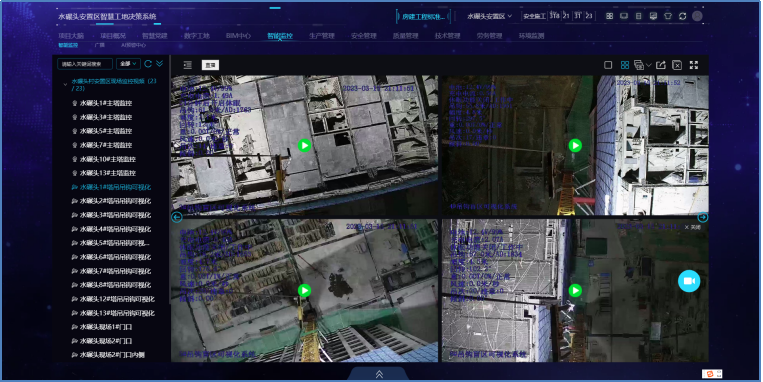Select 水碾头3#塔吊吊钩可视化 camera
This screenshot has height=382, width=763.
pos(115,215)
